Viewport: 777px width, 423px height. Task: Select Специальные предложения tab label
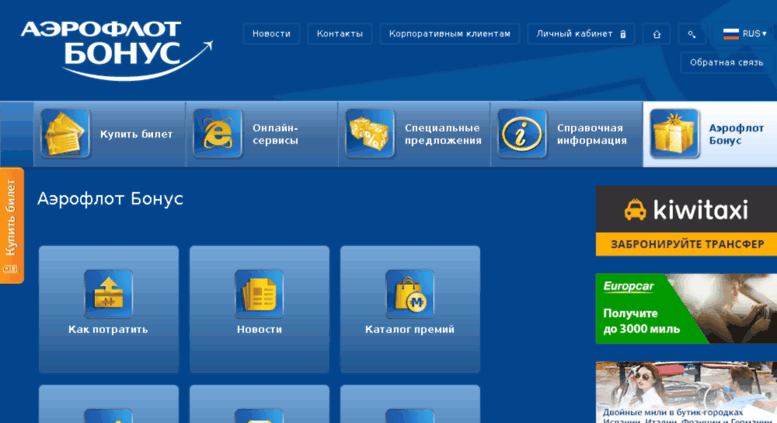pyautogui.click(x=443, y=134)
